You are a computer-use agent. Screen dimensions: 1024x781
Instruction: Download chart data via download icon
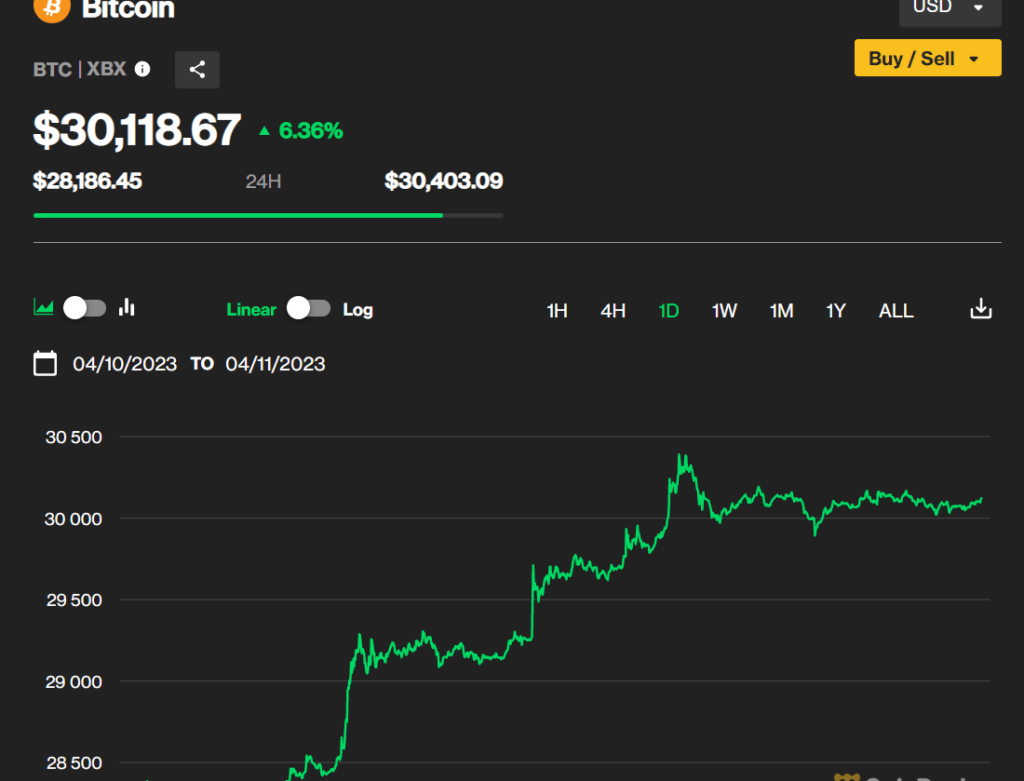981,309
